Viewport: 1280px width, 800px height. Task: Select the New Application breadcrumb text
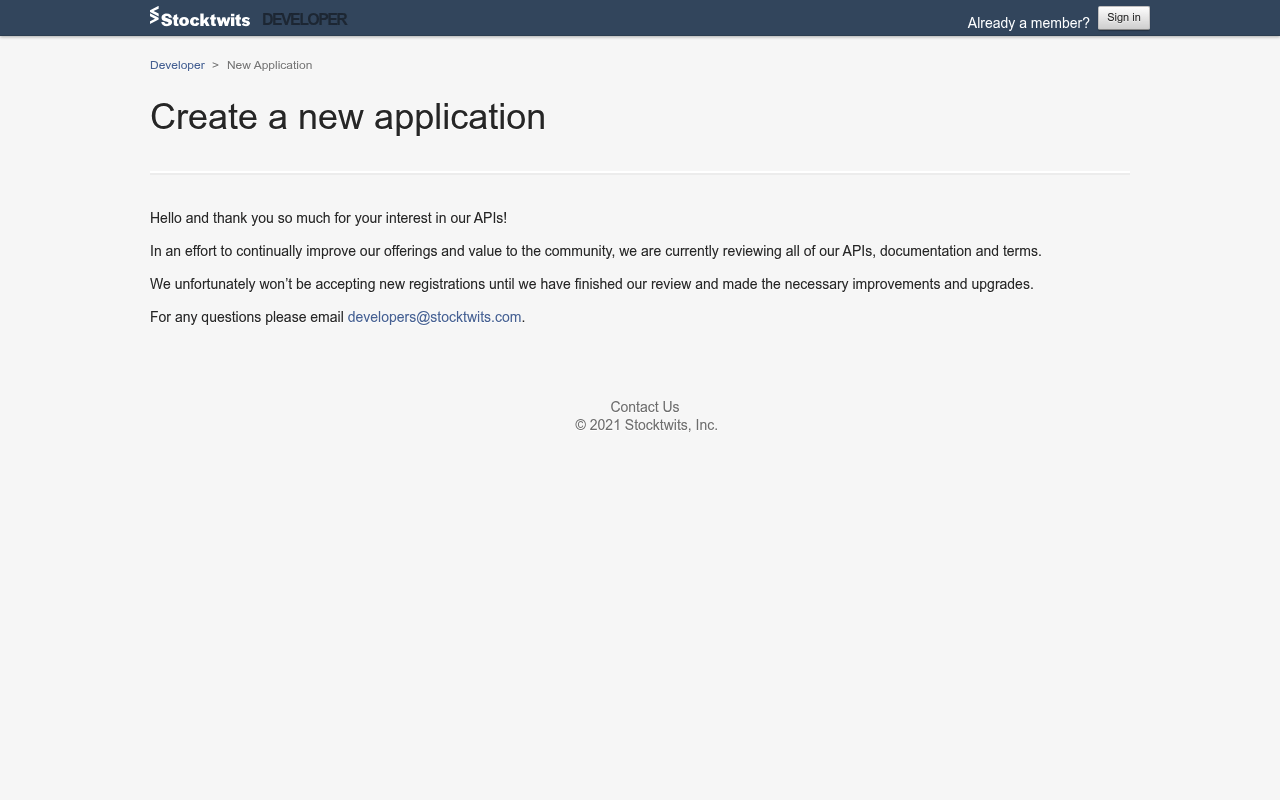click(269, 65)
